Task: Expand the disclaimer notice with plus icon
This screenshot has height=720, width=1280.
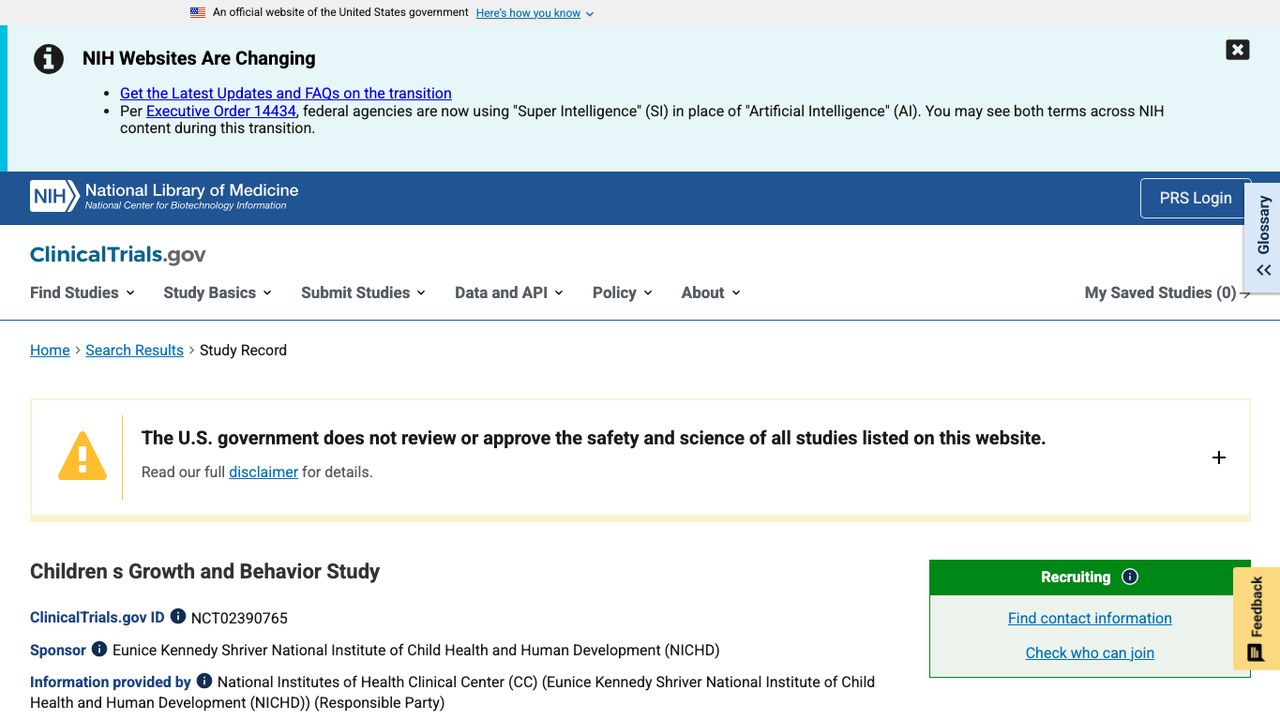Action: click(x=1219, y=458)
